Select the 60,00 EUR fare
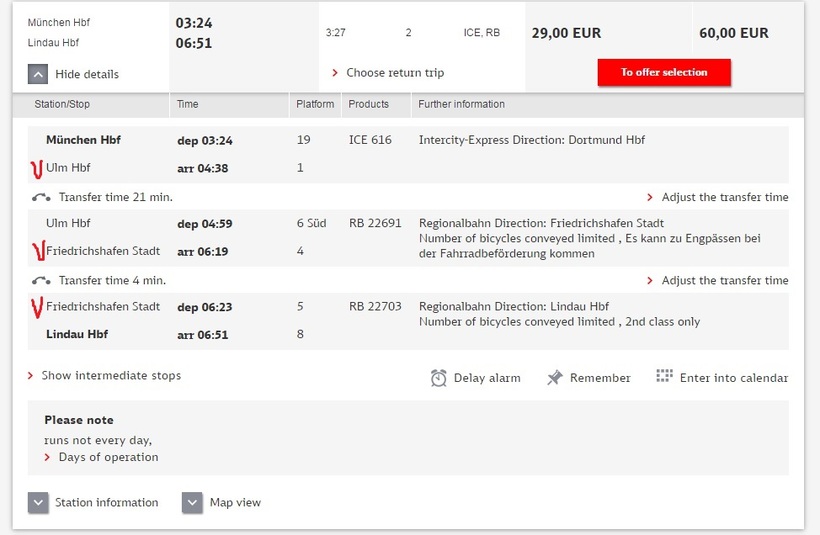820x535 pixels. pos(734,33)
